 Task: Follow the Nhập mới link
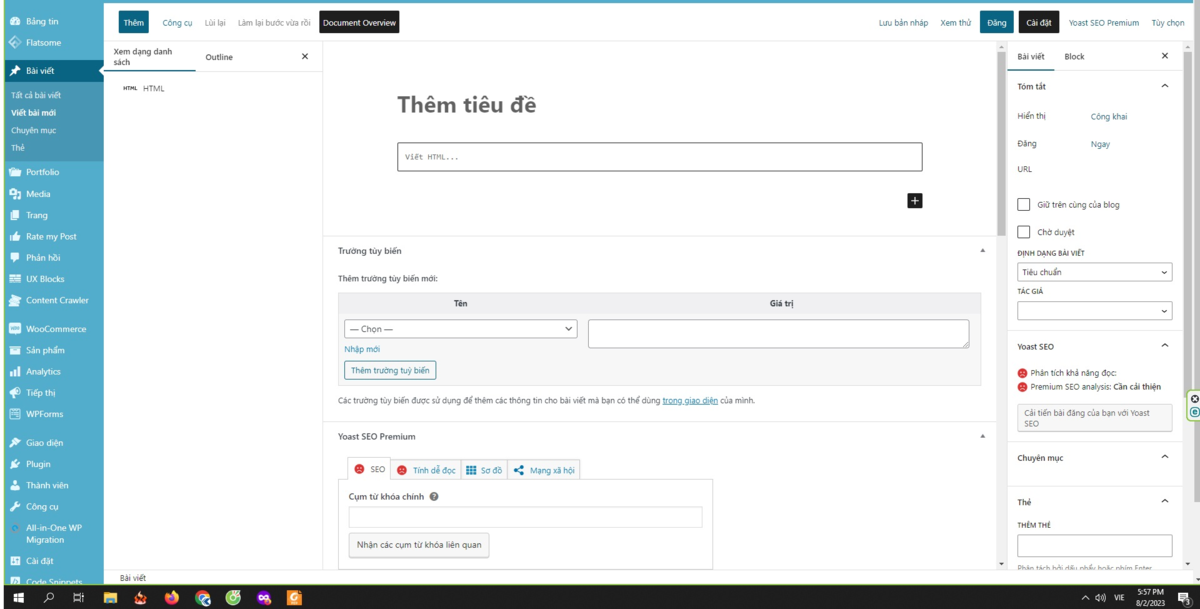(x=362, y=349)
